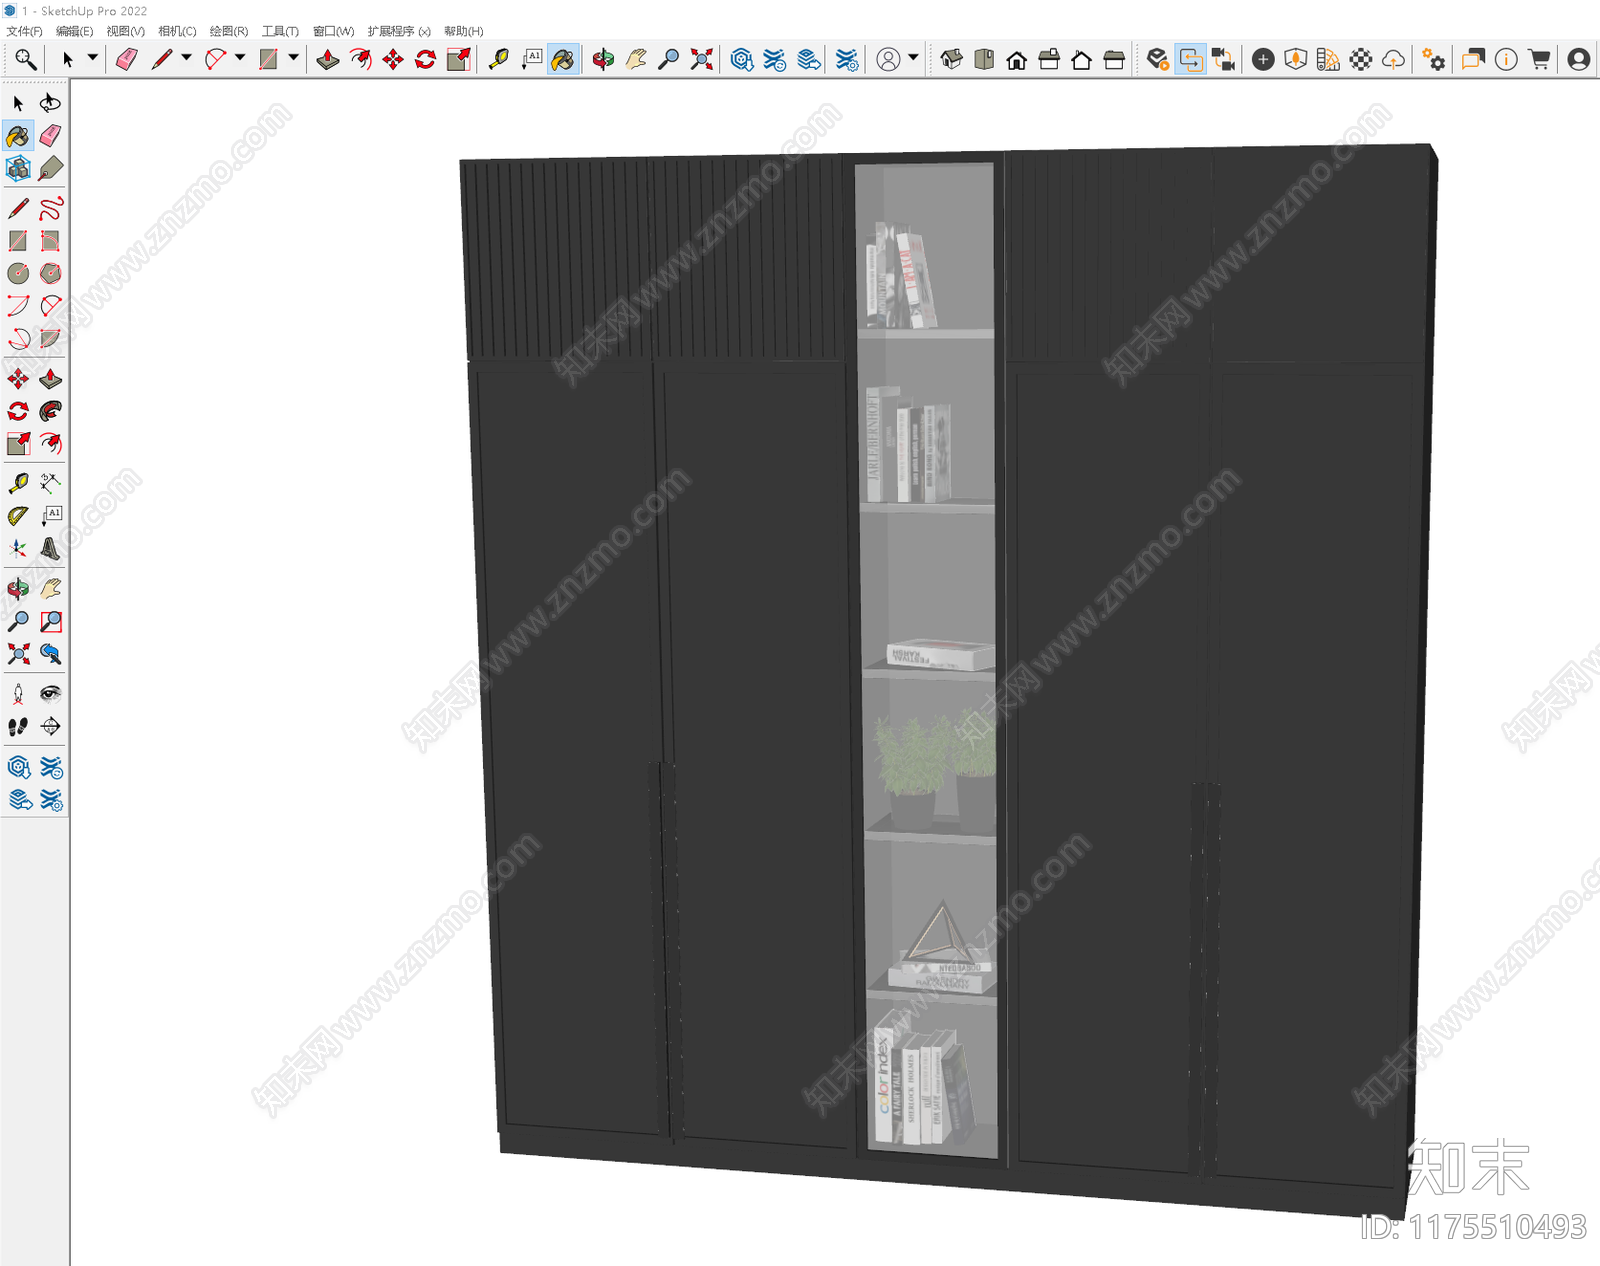Expand the Select tool dropdown arrow
1600x1266 pixels.
pyautogui.click(x=92, y=58)
